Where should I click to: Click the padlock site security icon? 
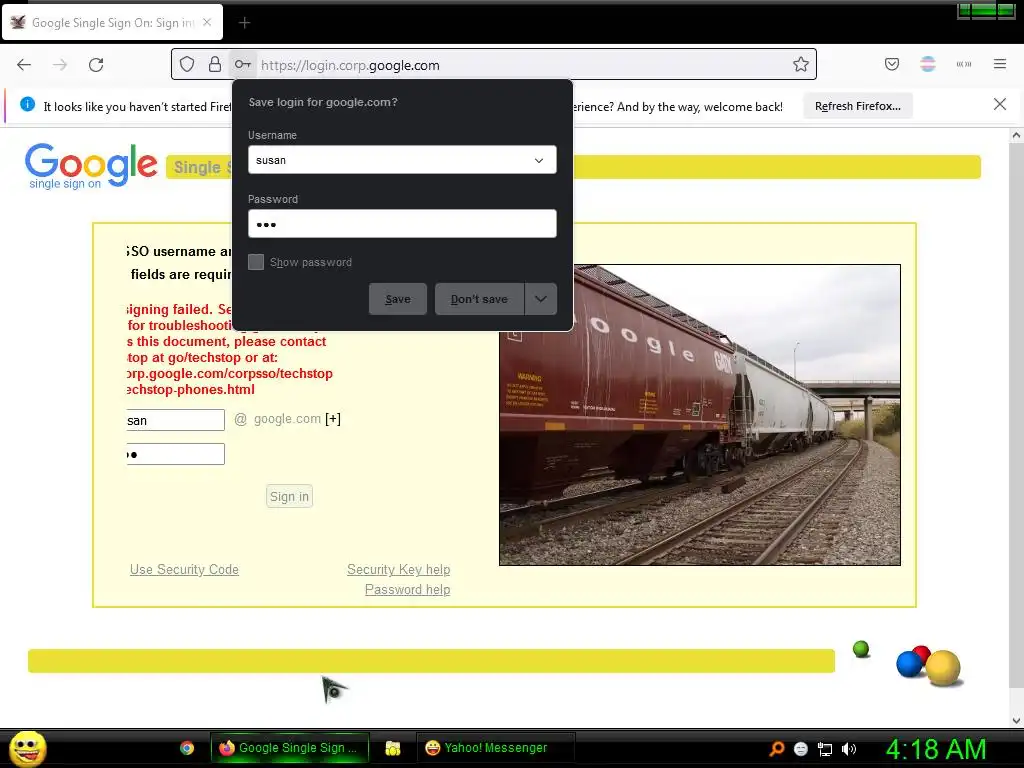[215, 64]
